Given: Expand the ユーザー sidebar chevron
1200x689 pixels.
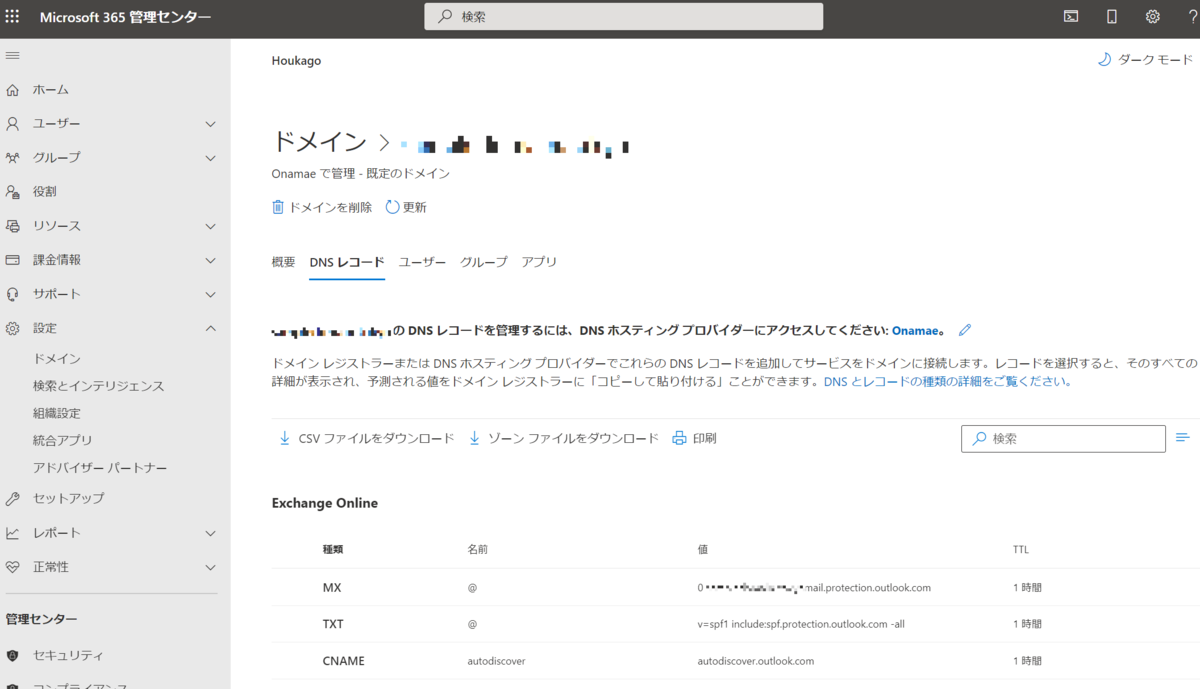Looking at the screenshot, I should [210, 124].
